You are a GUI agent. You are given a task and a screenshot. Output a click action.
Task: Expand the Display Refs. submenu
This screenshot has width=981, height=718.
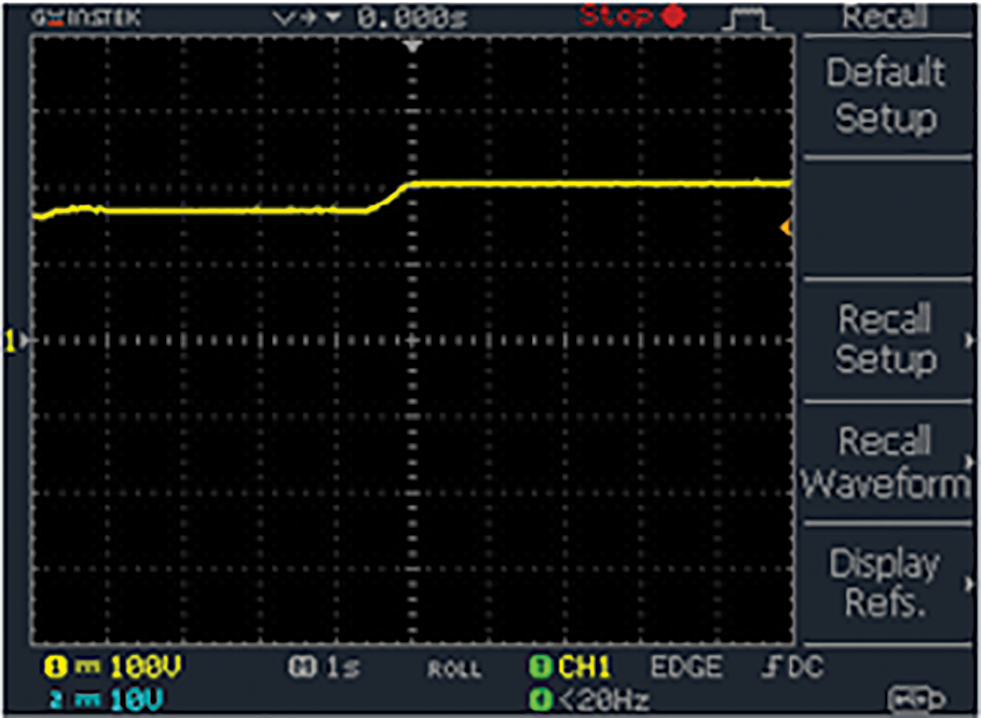tap(886, 583)
